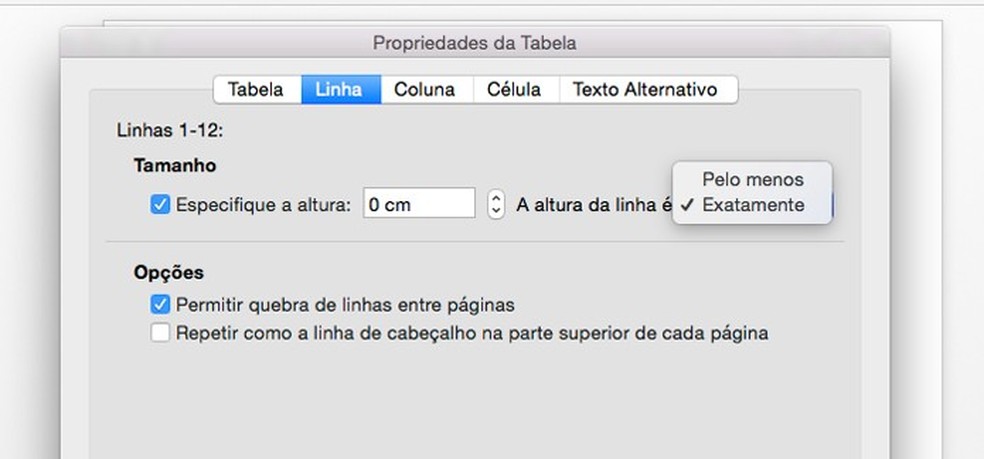Click the Linhas 1-12 label
984x459 pixels.
click(169, 131)
